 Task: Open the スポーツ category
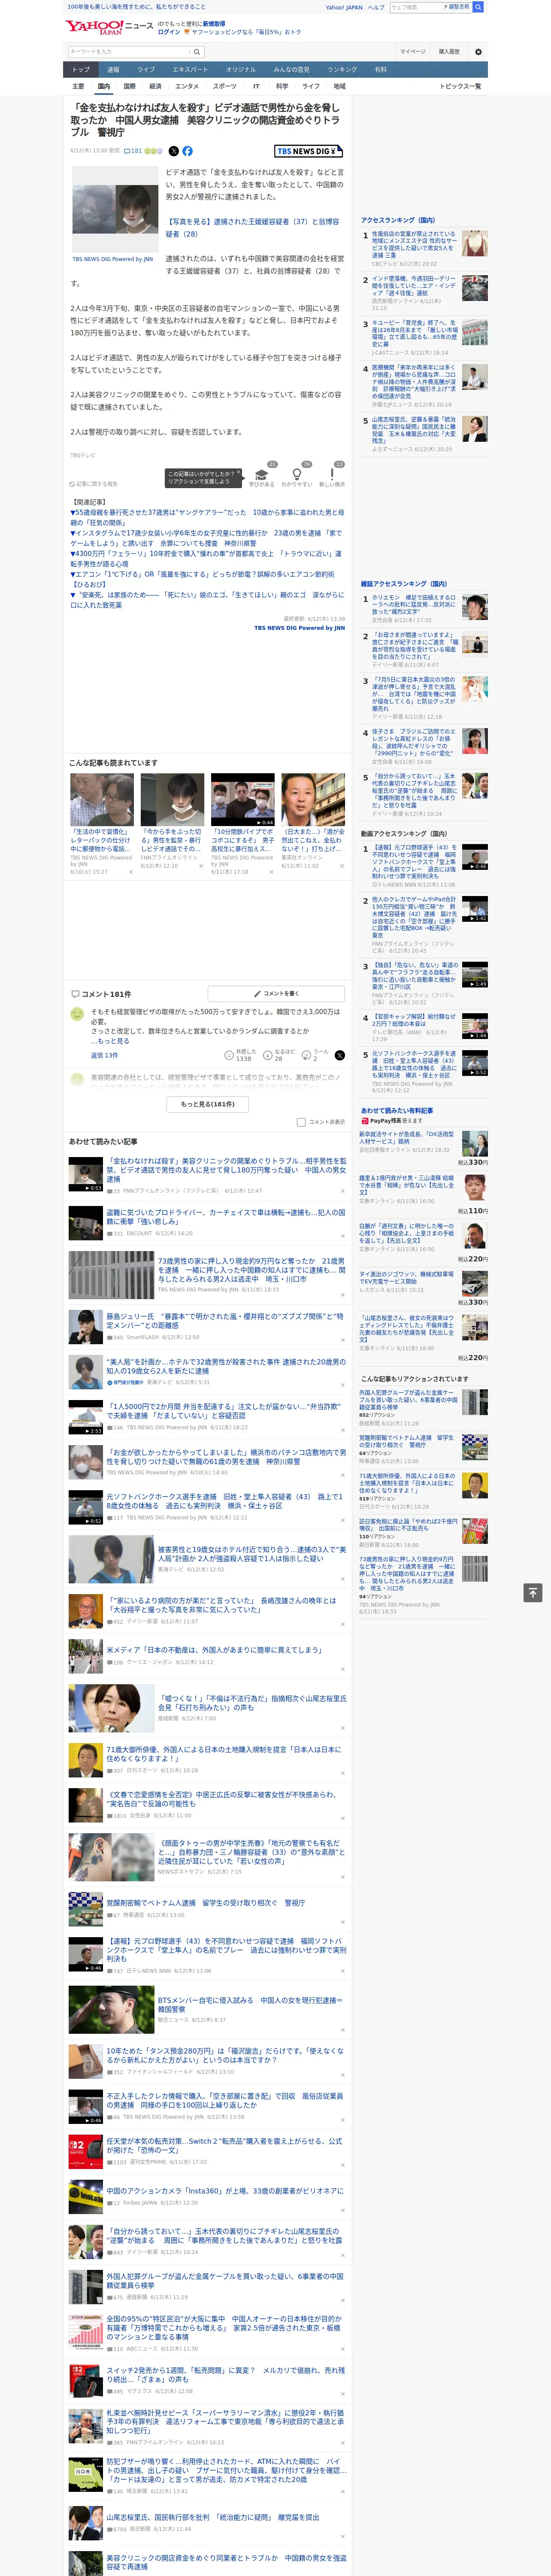coord(225,86)
